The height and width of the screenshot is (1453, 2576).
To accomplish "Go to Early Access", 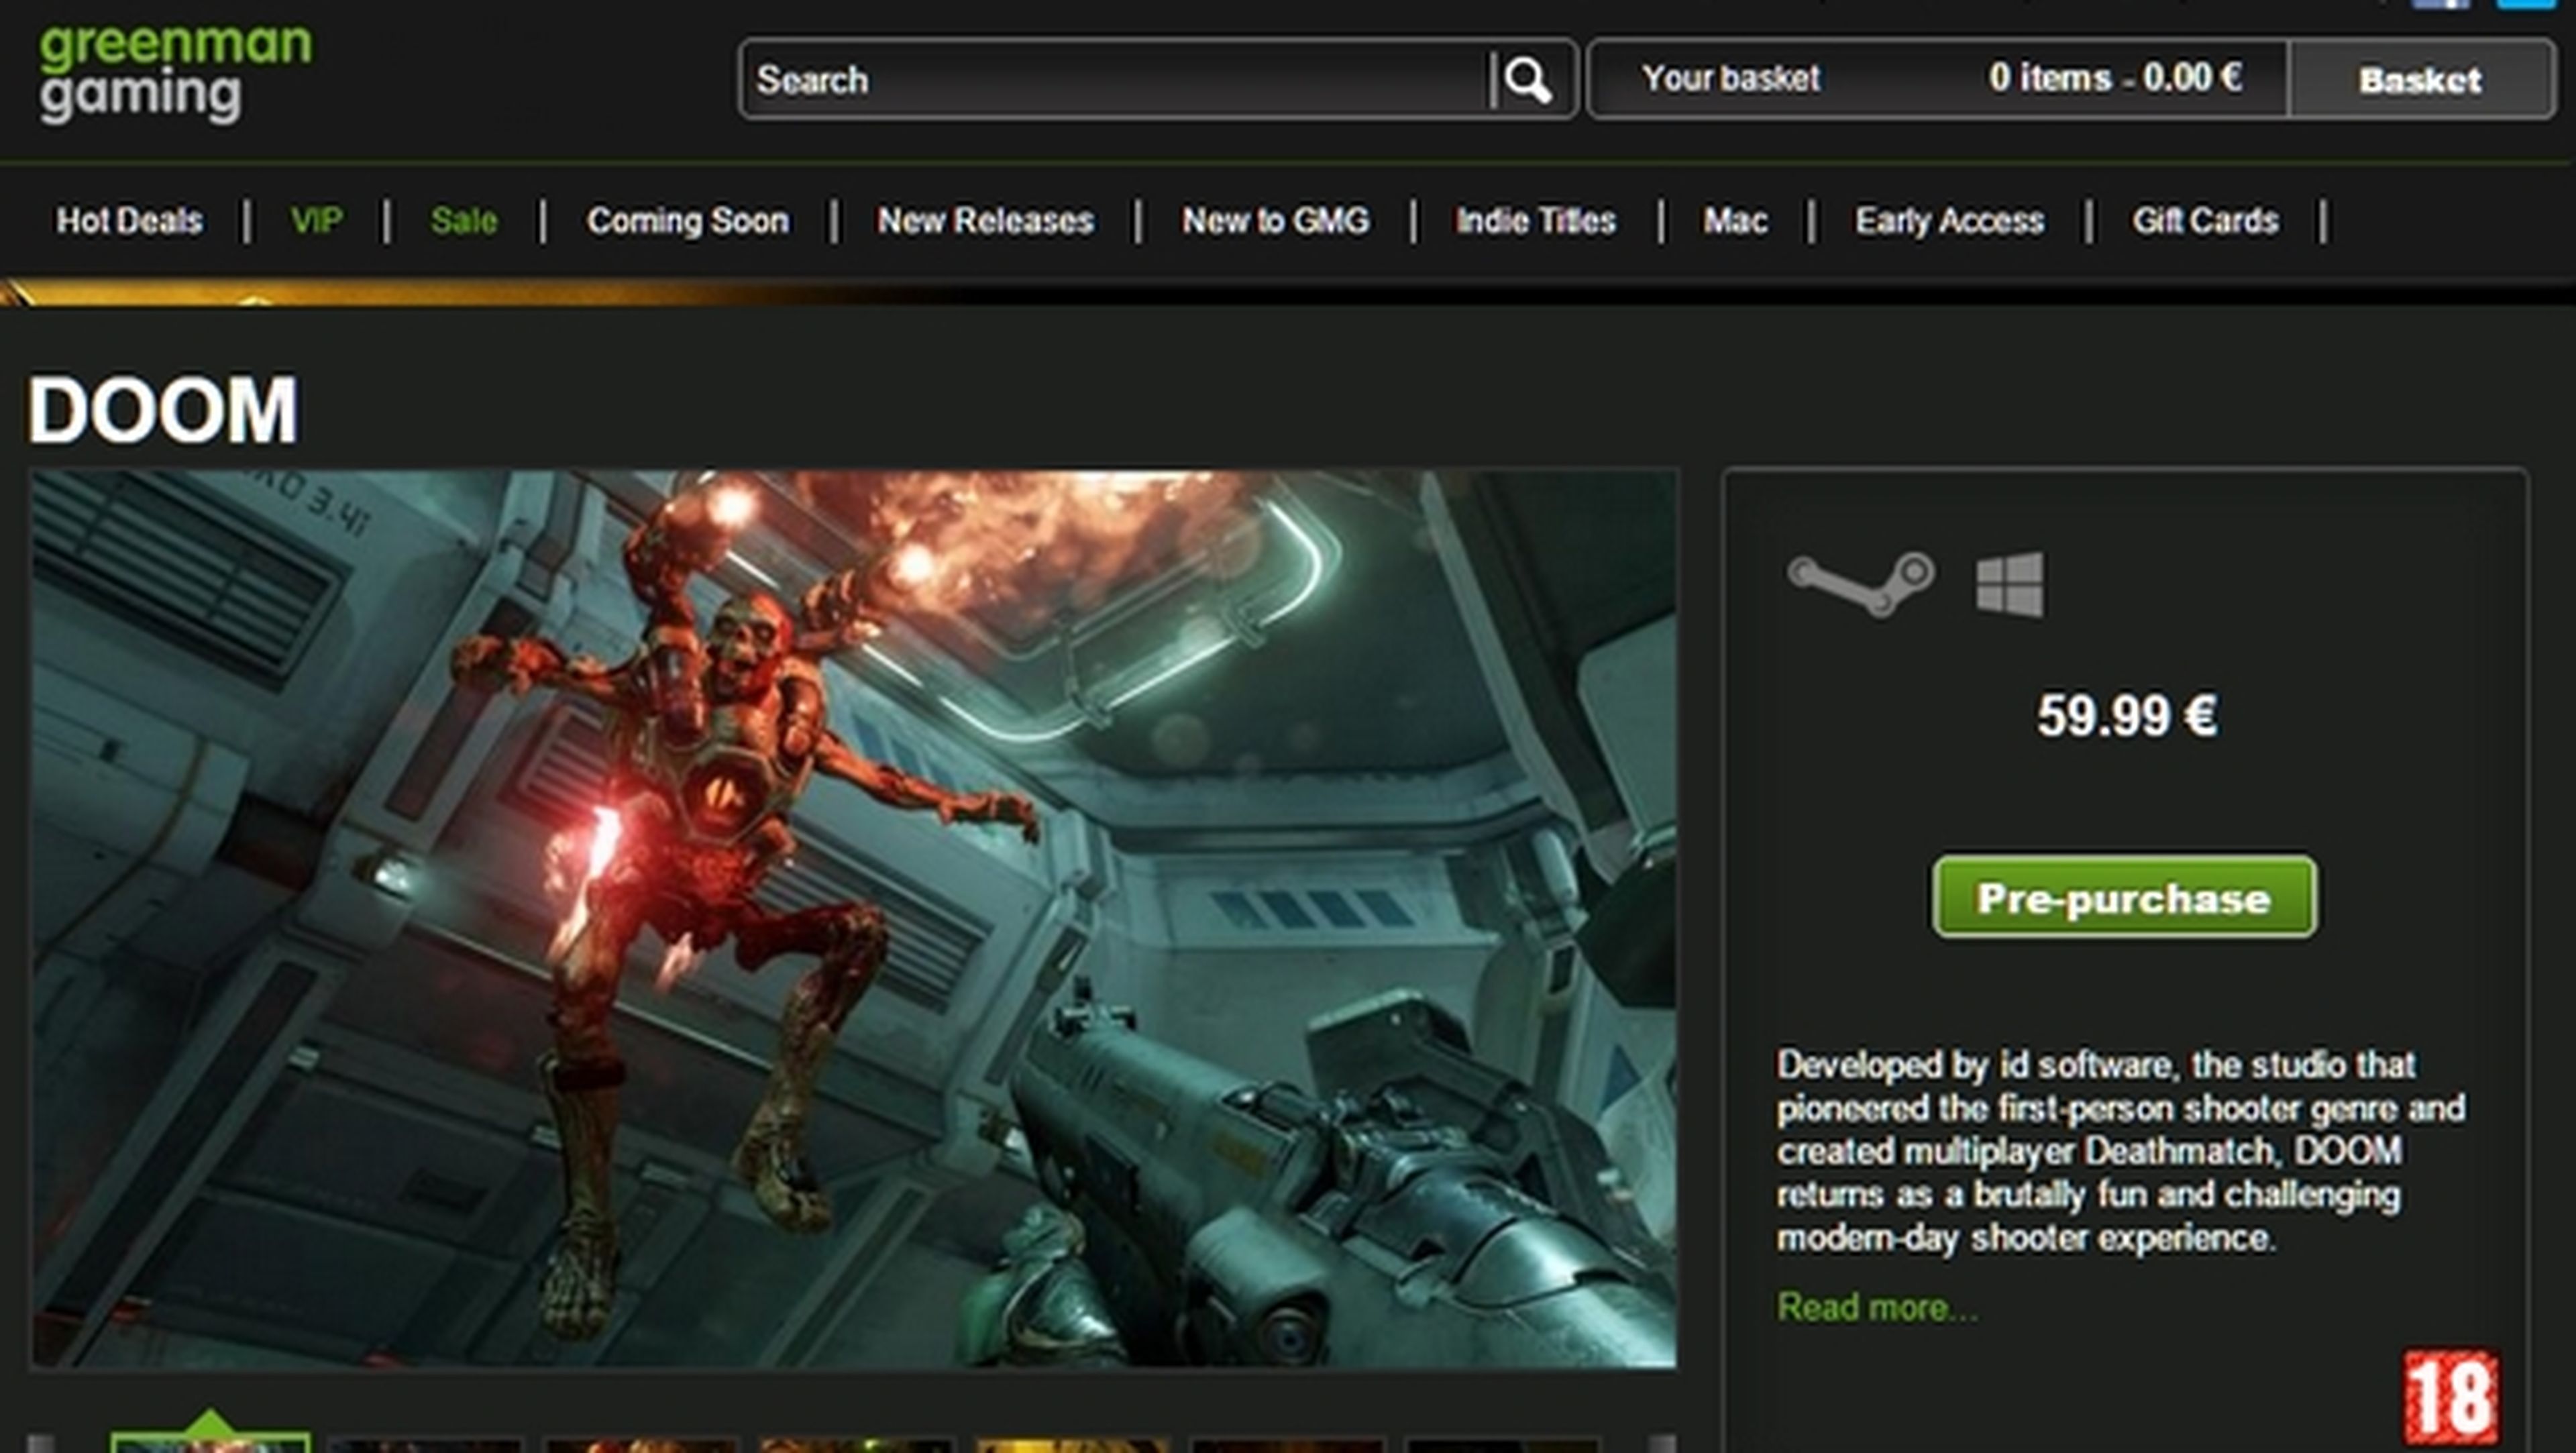I will pyautogui.click(x=1949, y=220).
